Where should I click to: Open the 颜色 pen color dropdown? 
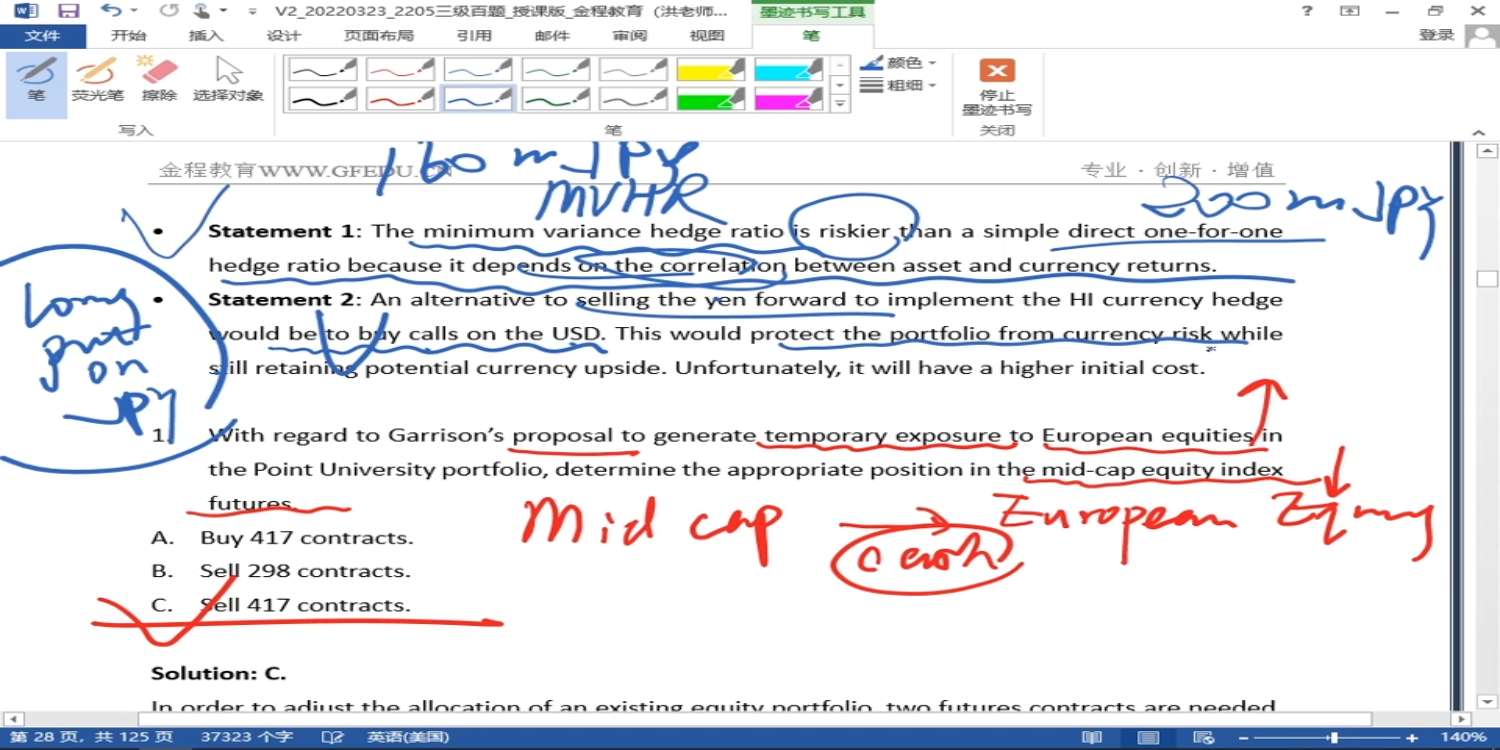(898, 63)
